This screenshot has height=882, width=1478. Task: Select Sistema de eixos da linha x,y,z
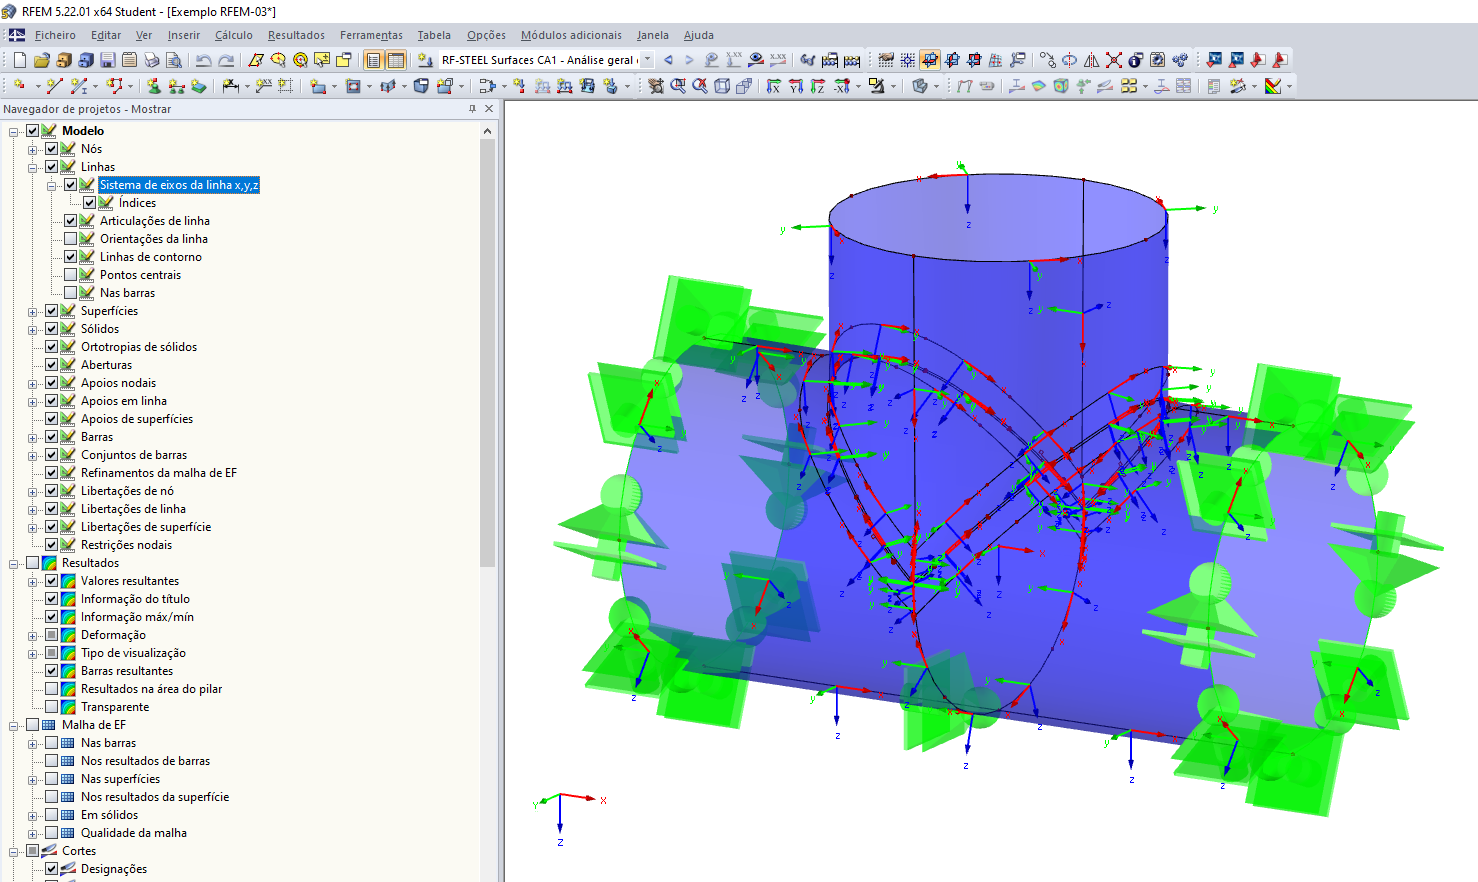[179, 185]
